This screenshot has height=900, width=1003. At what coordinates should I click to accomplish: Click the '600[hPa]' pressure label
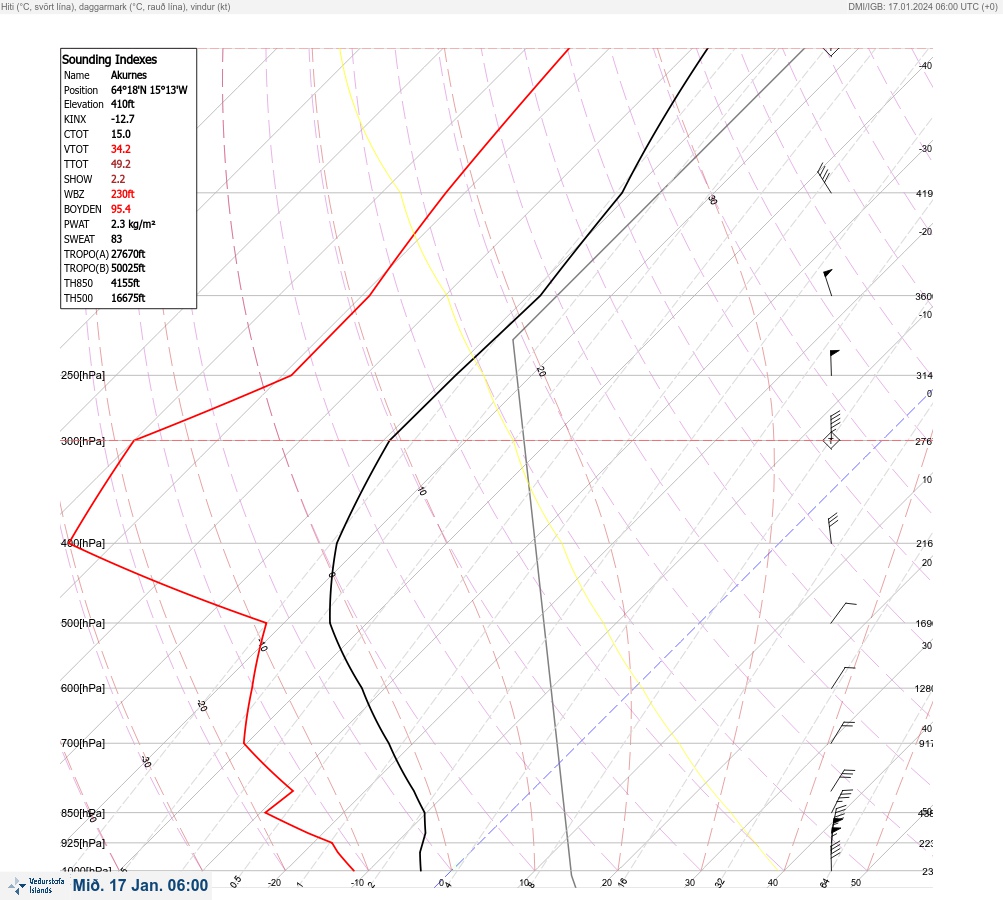(83, 688)
